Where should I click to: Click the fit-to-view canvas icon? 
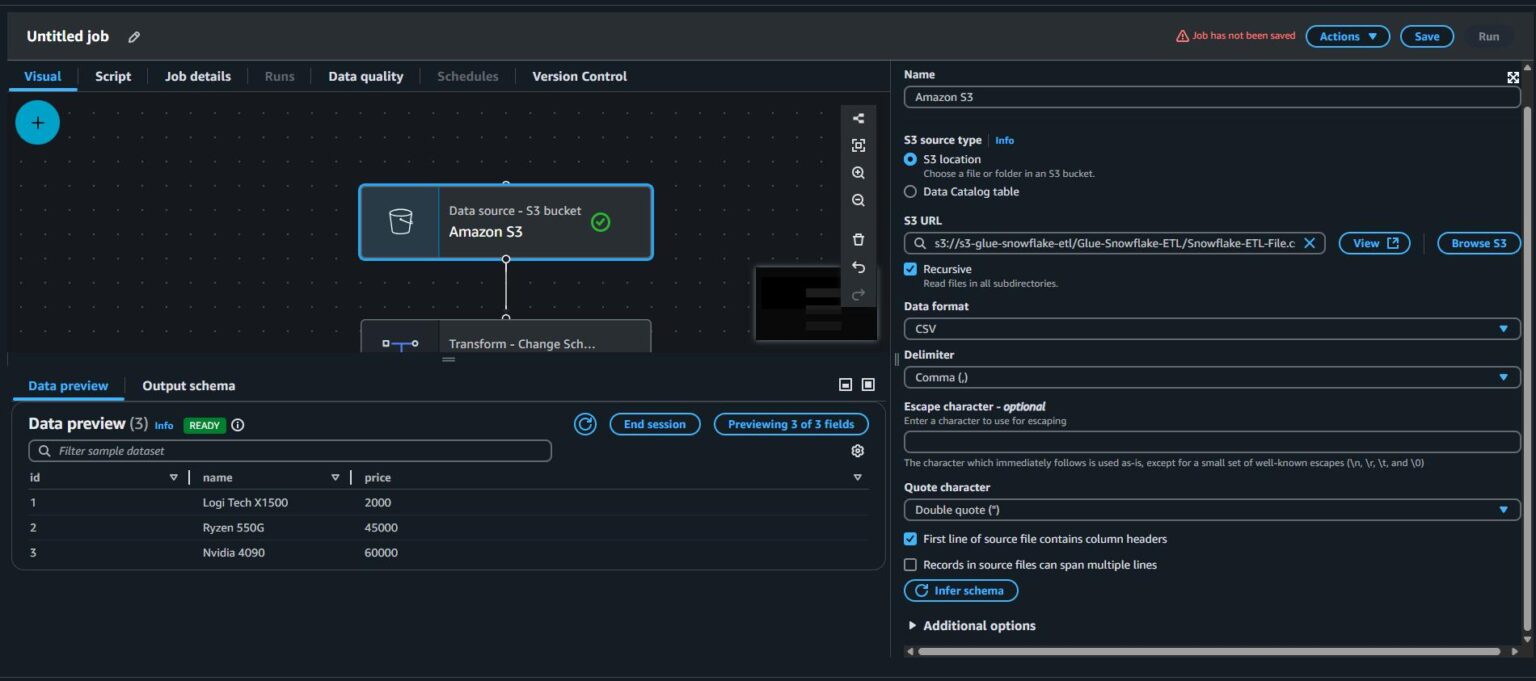[x=858, y=146]
